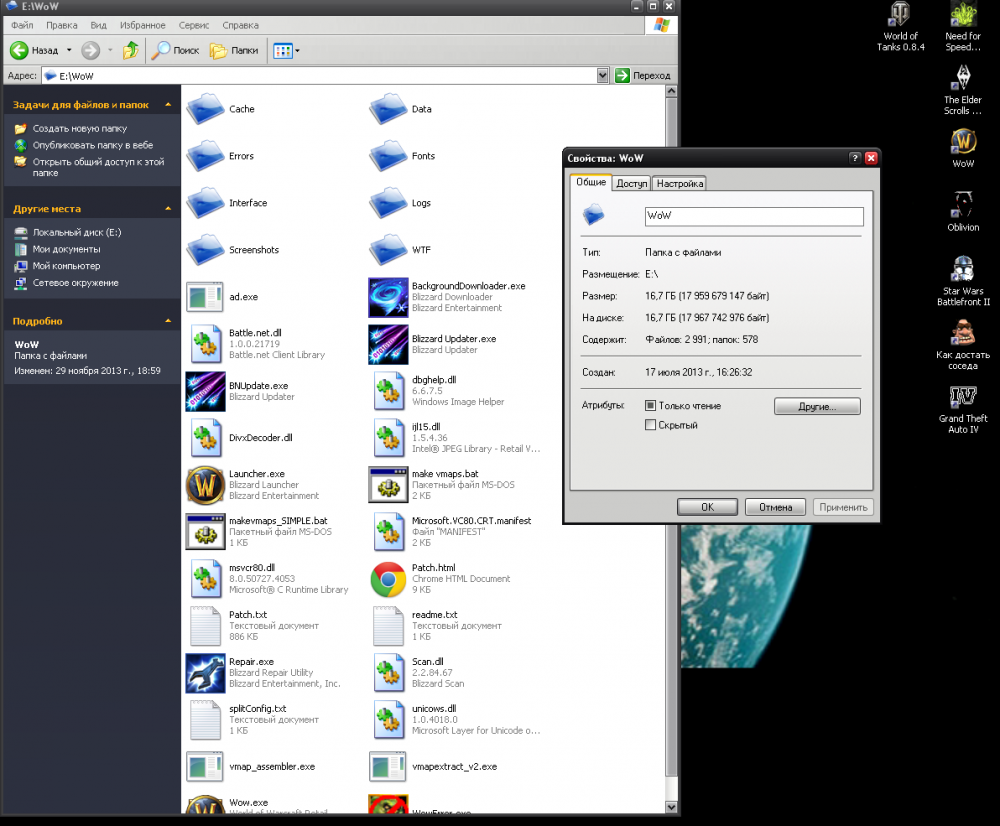Open the 'Сервис' menu

(x=194, y=26)
